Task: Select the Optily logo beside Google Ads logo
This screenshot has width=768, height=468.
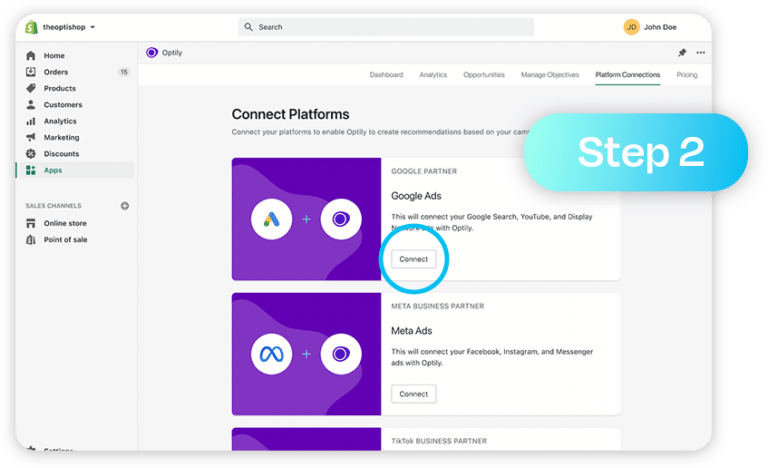Action: pyautogui.click(x=341, y=219)
